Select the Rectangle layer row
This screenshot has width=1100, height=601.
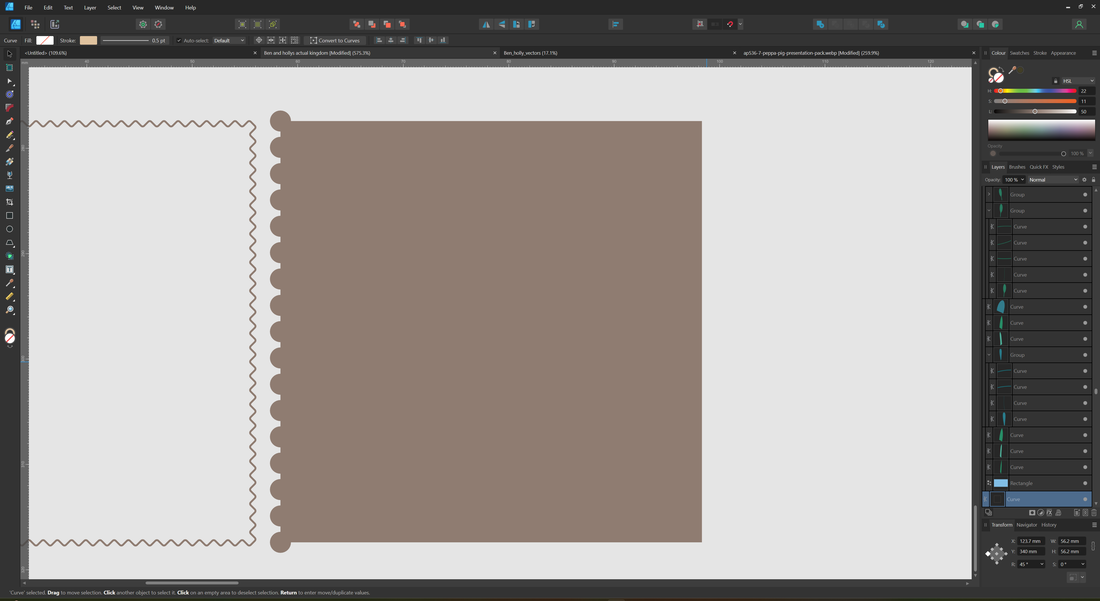(x=1038, y=483)
